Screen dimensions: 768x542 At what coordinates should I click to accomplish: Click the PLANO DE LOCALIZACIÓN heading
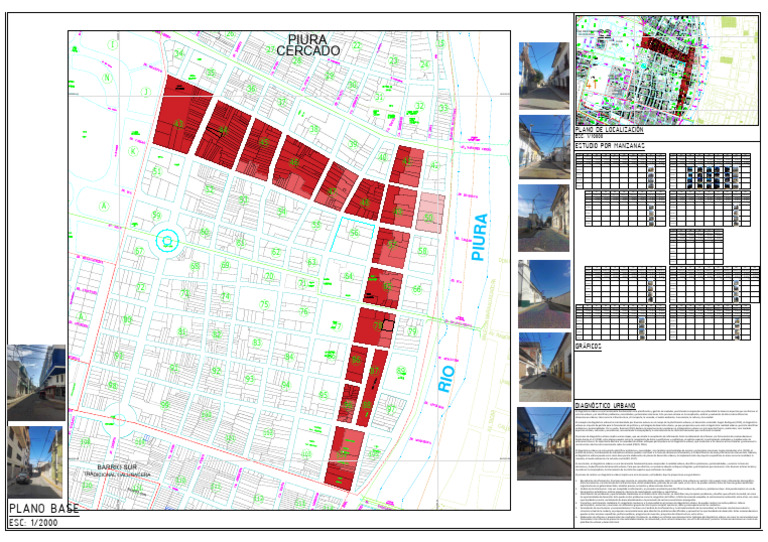point(609,130)
